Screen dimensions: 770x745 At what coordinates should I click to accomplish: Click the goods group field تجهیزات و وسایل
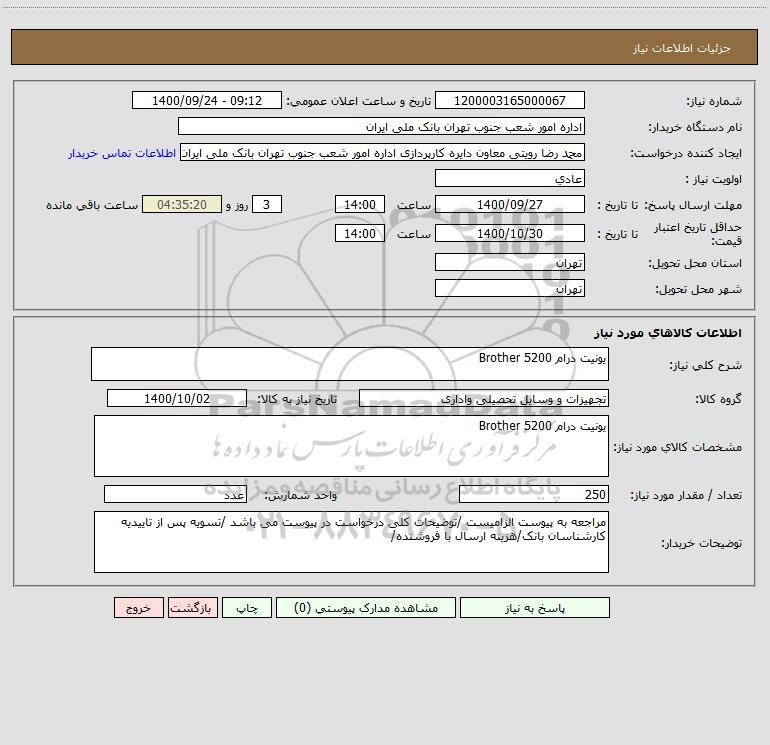click(484, 398)
